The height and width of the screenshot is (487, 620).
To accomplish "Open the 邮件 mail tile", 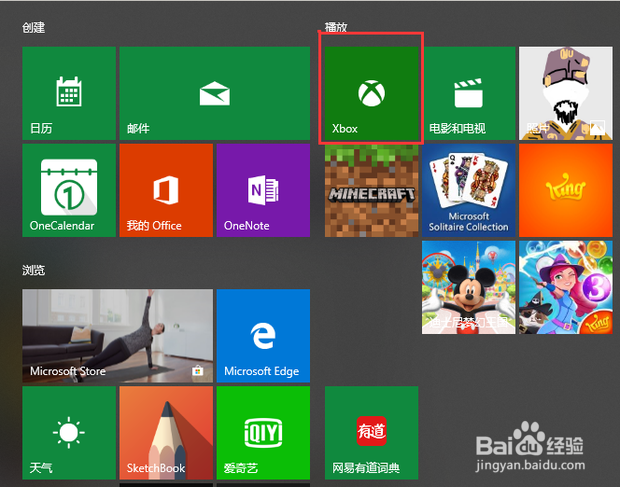I will click(x=215, y=93).
